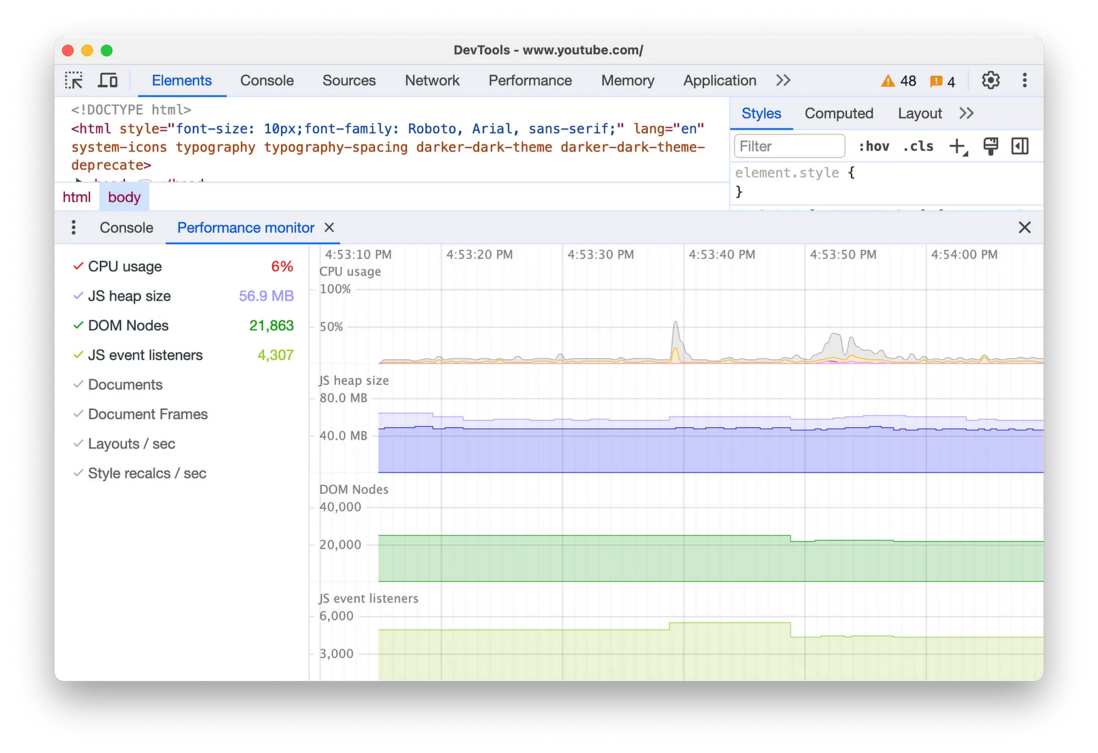Select the html element node line
Screen dimensions: 1098x753
[x=387, y=147]
